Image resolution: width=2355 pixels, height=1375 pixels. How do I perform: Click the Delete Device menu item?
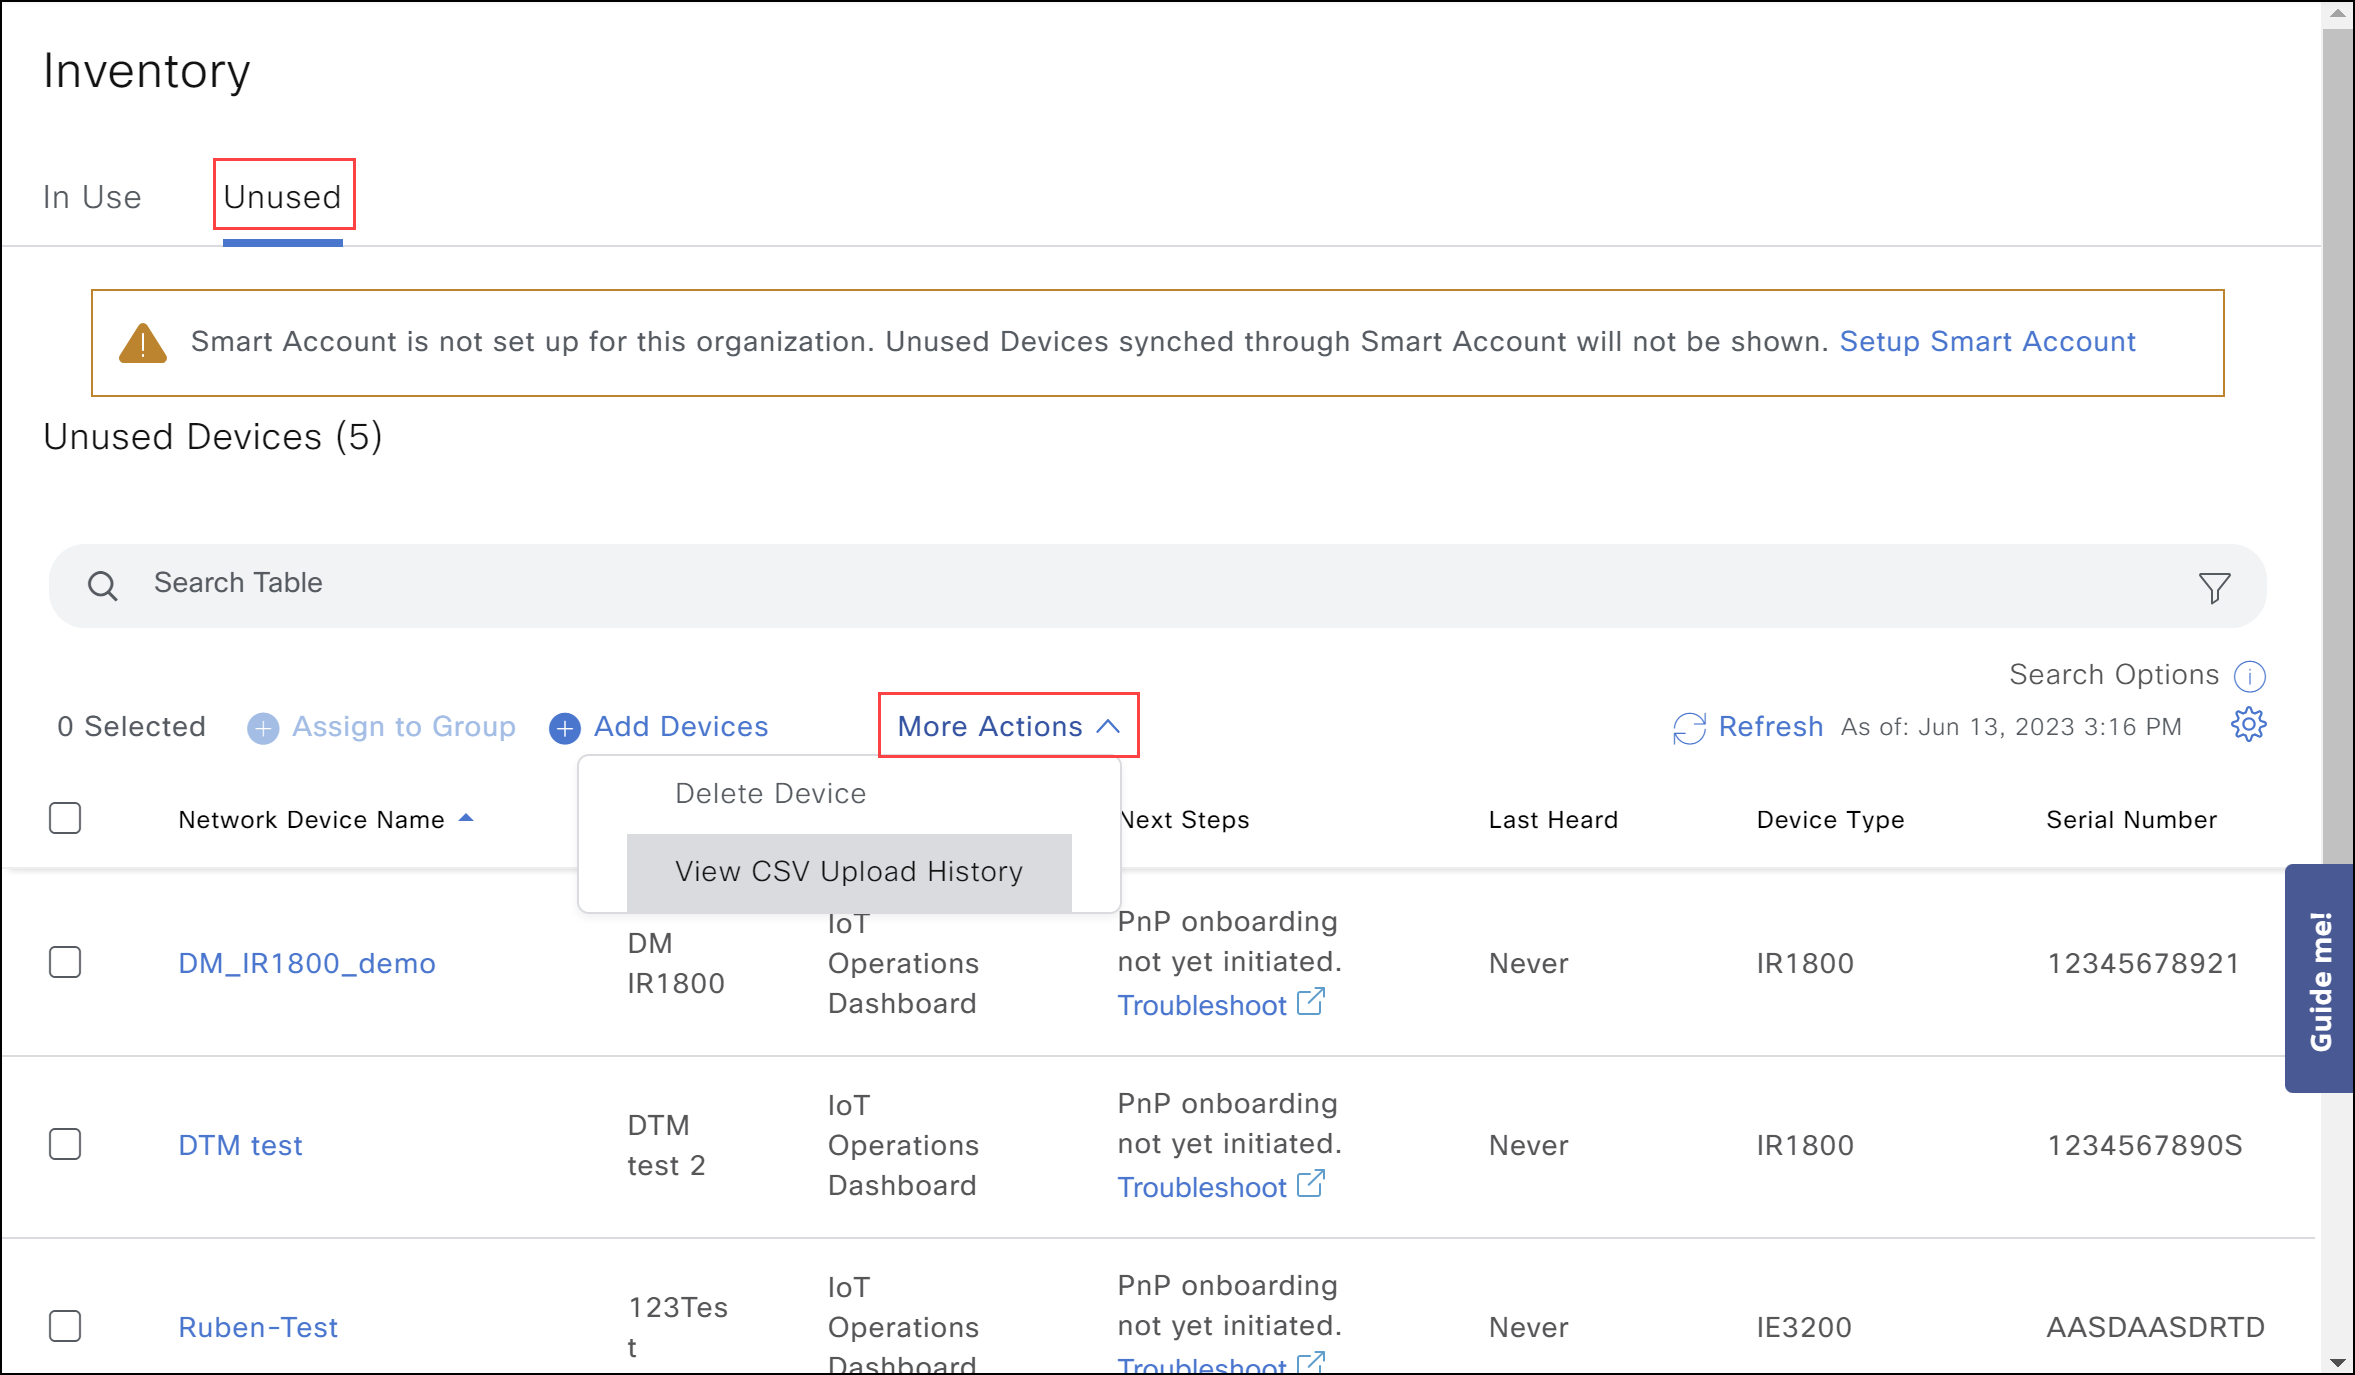coord(769,794)
